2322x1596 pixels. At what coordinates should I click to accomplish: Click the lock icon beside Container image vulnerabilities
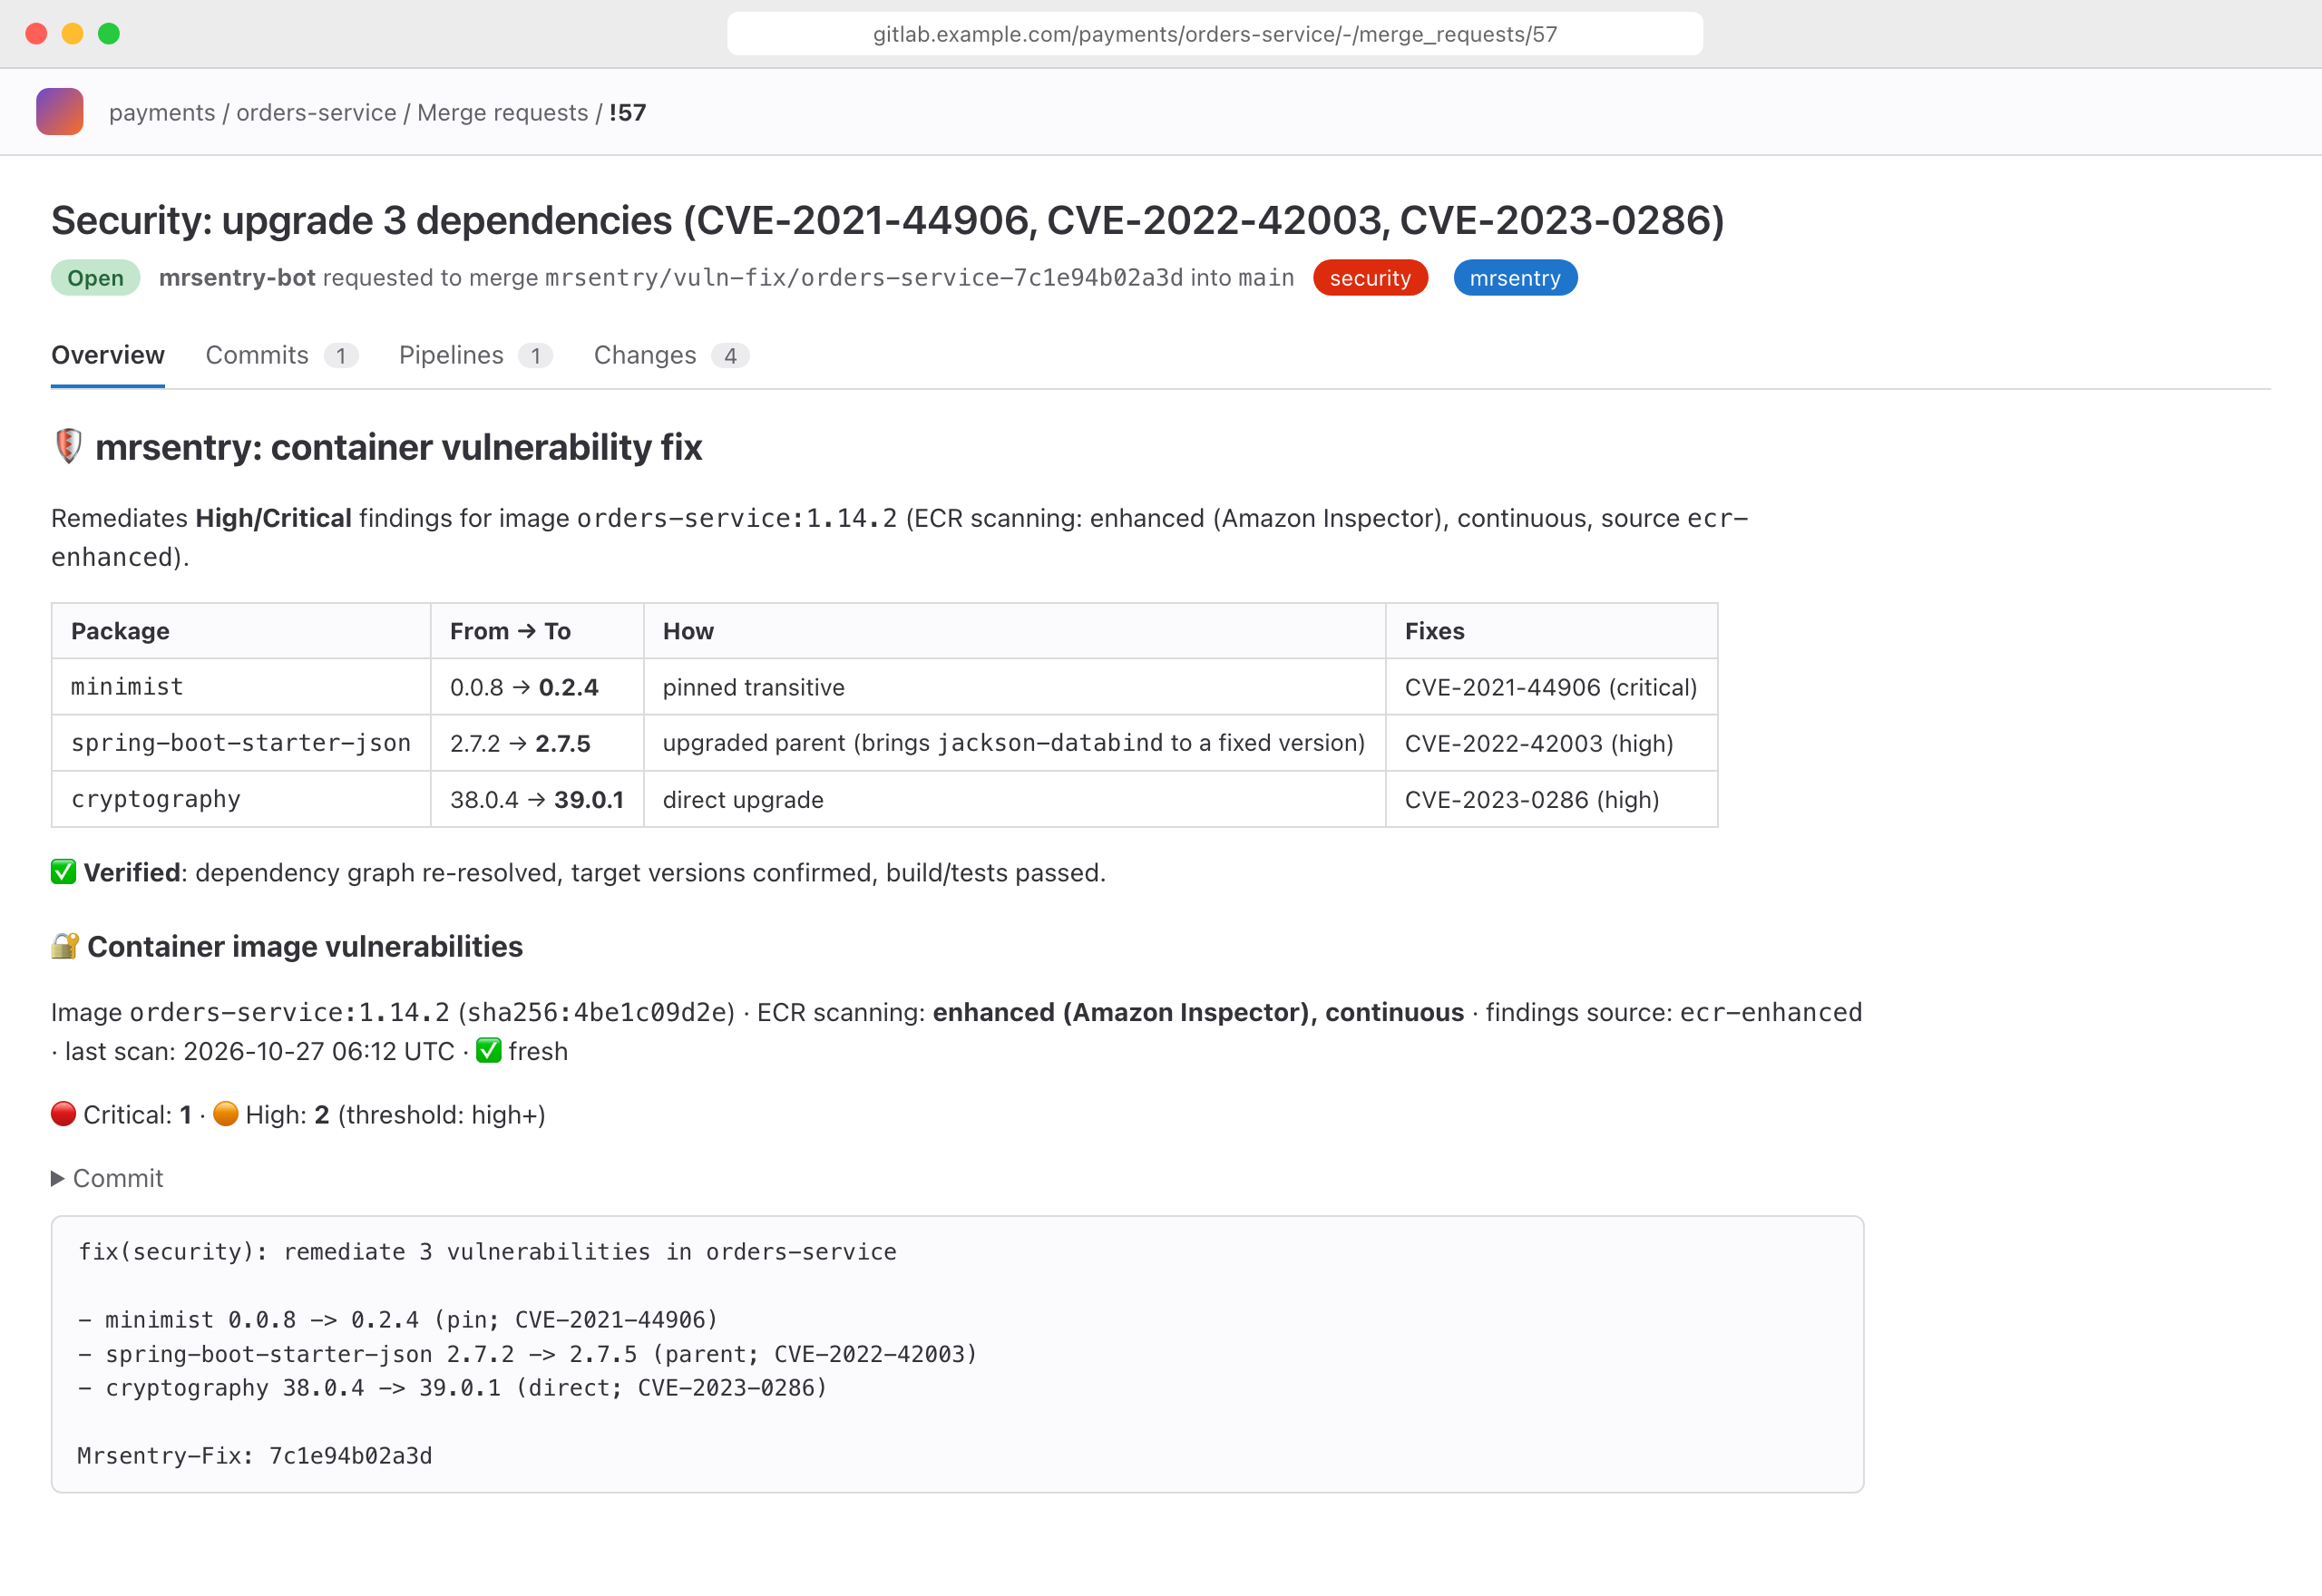[x=65, y=946]
